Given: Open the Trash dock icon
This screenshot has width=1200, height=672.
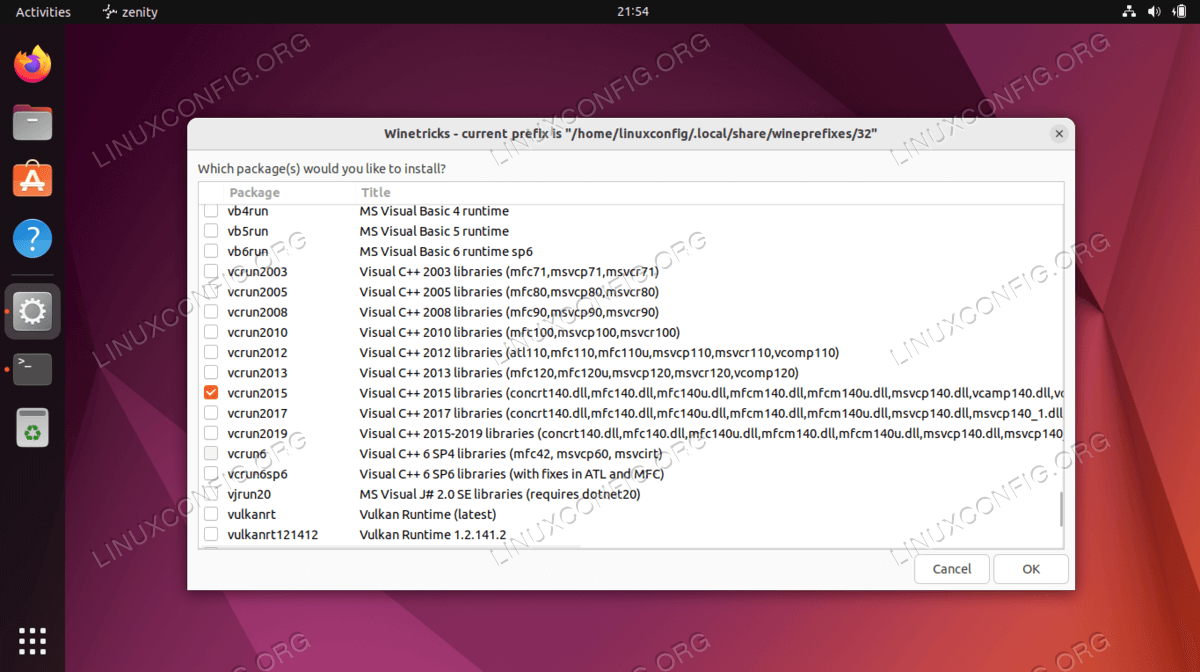Looking at the screenshot, I should click(x=33, y=427).
